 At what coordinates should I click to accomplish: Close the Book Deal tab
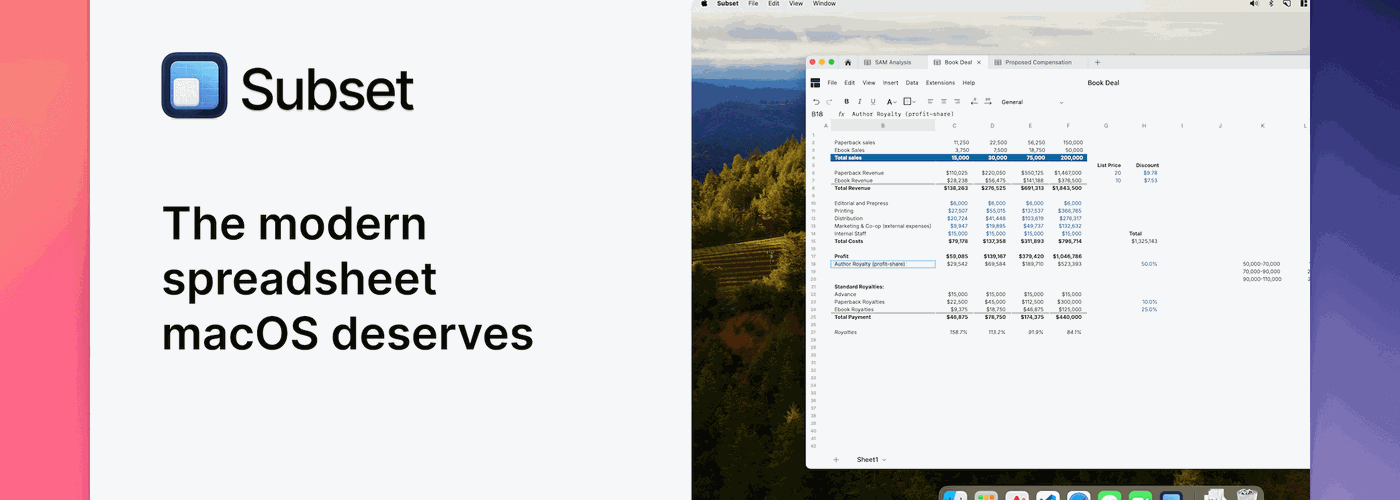(979, 62)
